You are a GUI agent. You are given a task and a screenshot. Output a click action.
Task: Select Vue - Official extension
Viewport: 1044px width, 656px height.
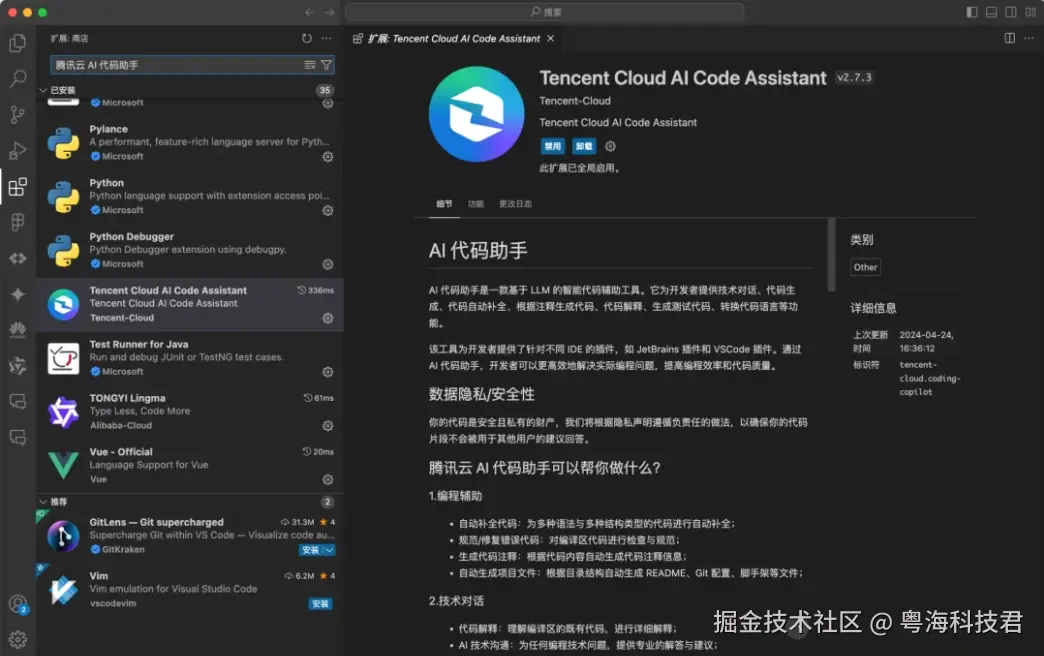click(190, 466)
